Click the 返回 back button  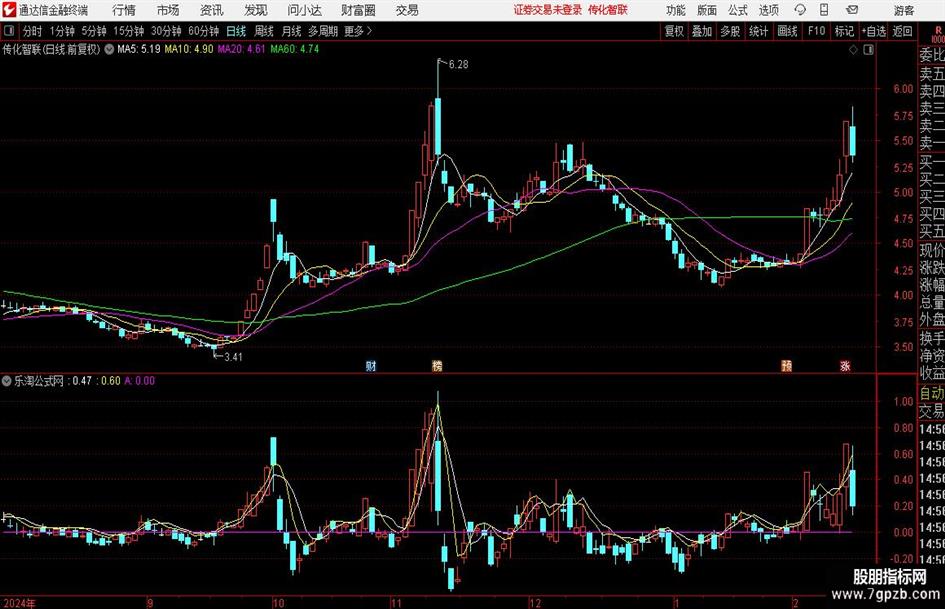coord(902,31)
